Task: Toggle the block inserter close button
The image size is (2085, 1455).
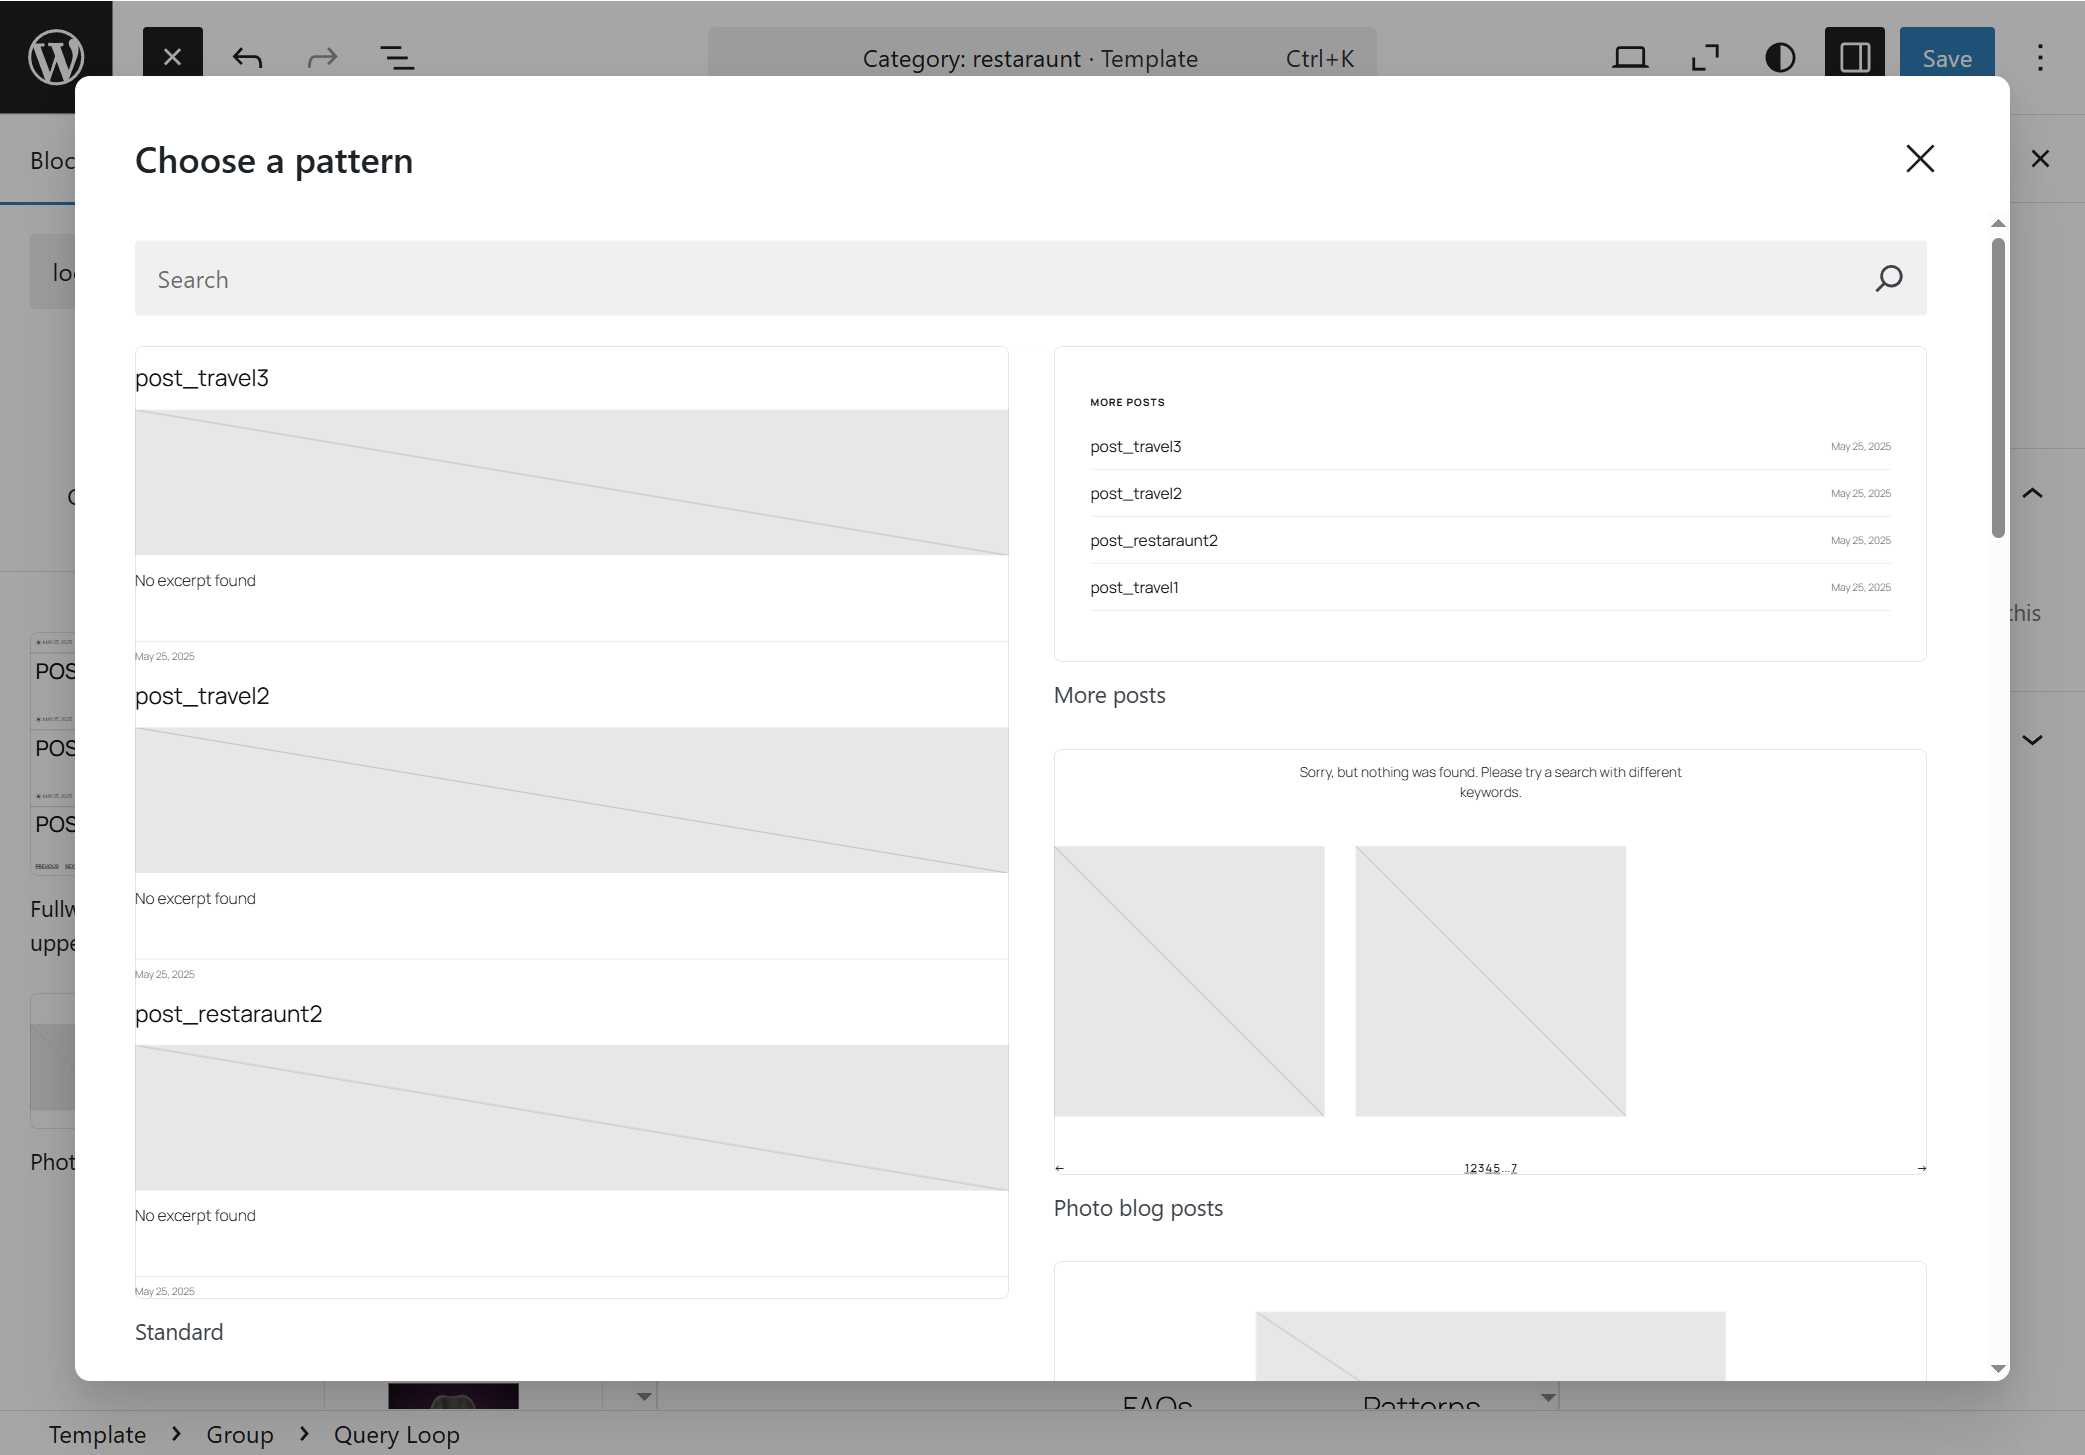Action: coord(172,57)
